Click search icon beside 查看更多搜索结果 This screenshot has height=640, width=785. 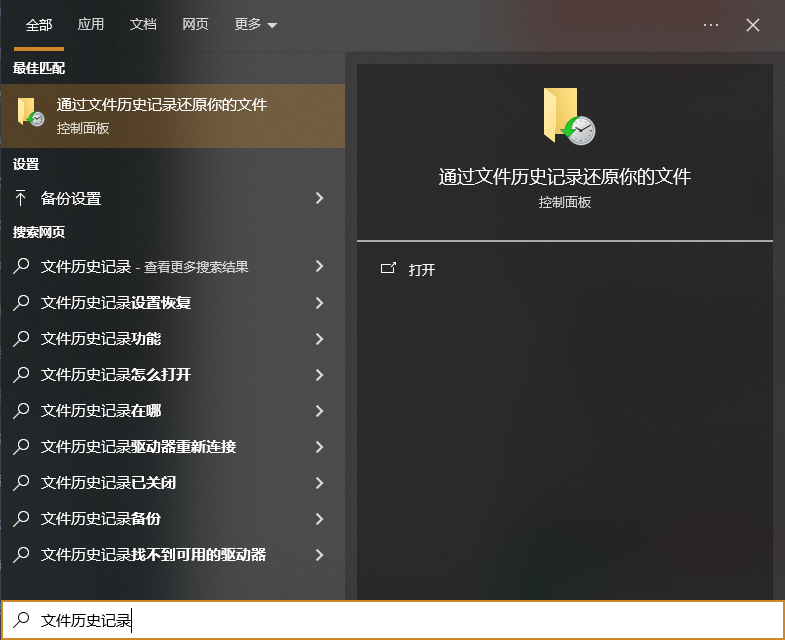pyautogui.click(x=21, y=266)
